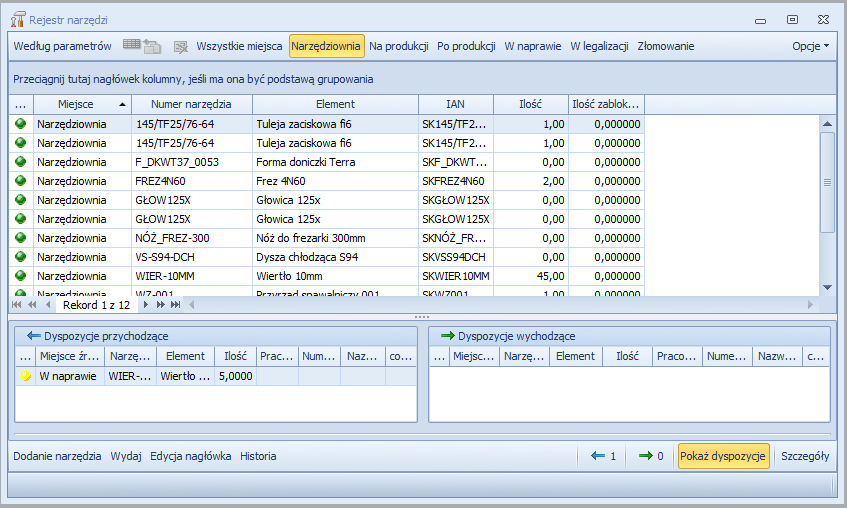Open the Opcje dropdown menu
The width and height of the screenshot is (847, 508).
810,46
